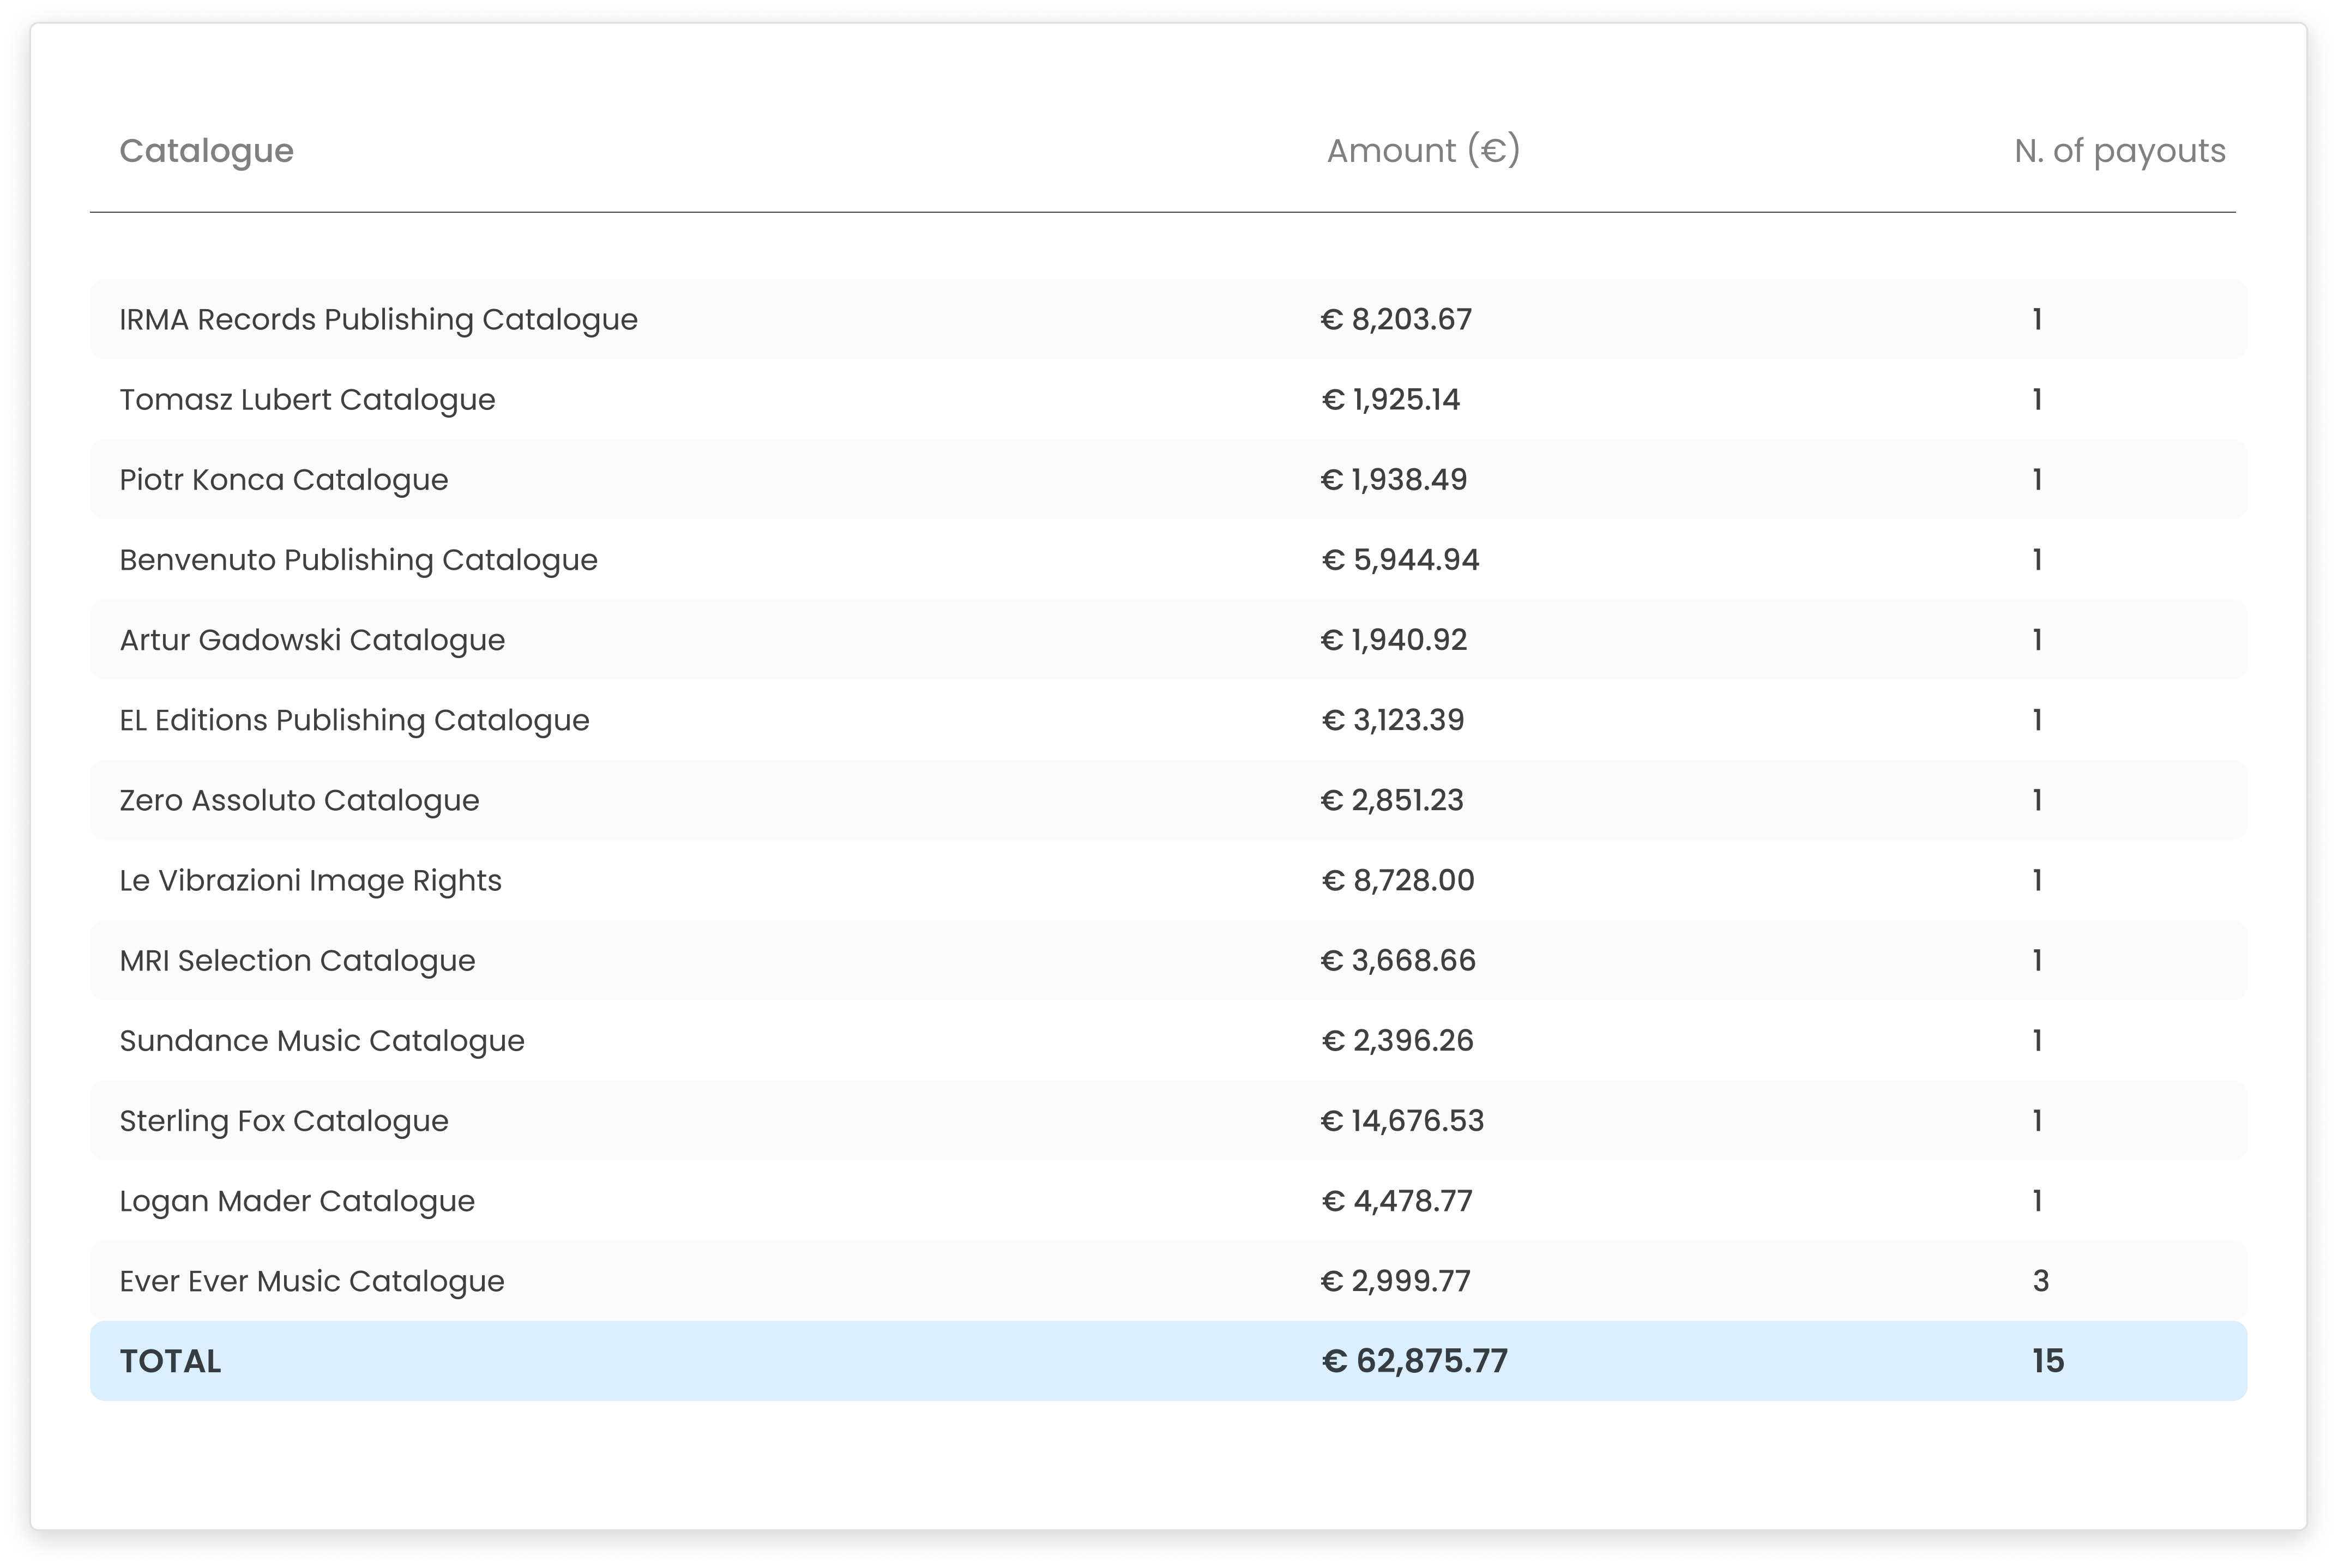Viewport: 2338px width, 1568px height.
Task: Select Sundance Music Catalogue name
Action: [322, 1040]
